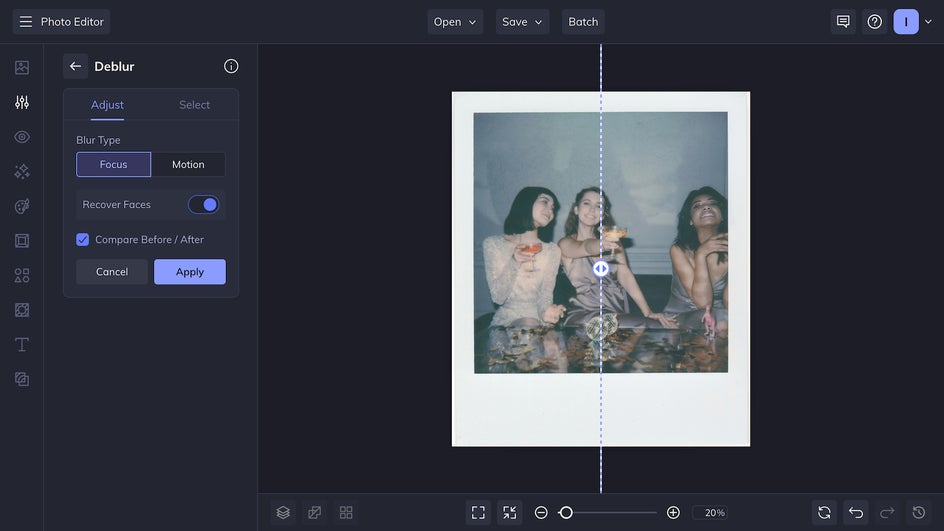
Task: Open the hamburger menu next to Photo Editor
Action: tap(25, 22)
